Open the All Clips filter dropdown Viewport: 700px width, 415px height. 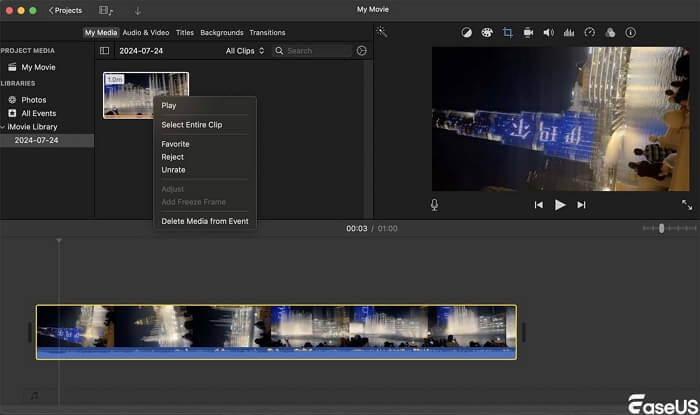245,50
